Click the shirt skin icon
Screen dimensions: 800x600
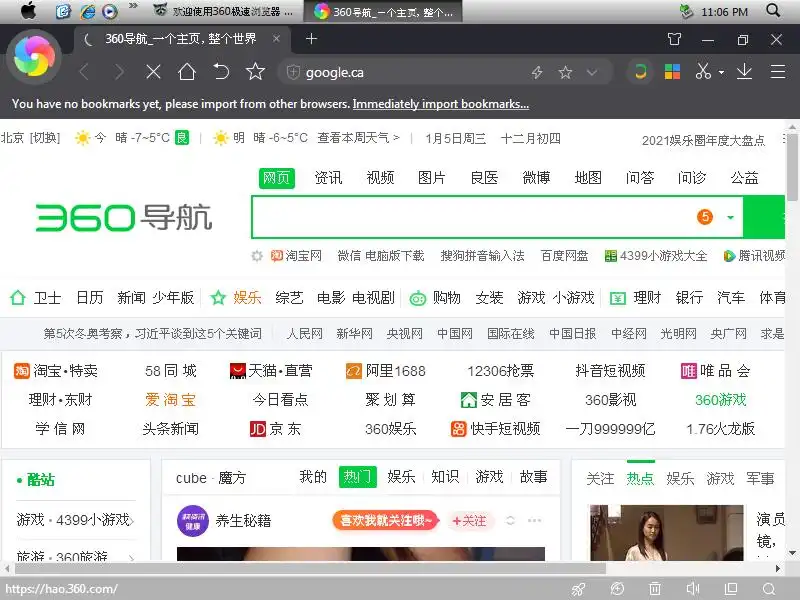click(x=674, y=39)
